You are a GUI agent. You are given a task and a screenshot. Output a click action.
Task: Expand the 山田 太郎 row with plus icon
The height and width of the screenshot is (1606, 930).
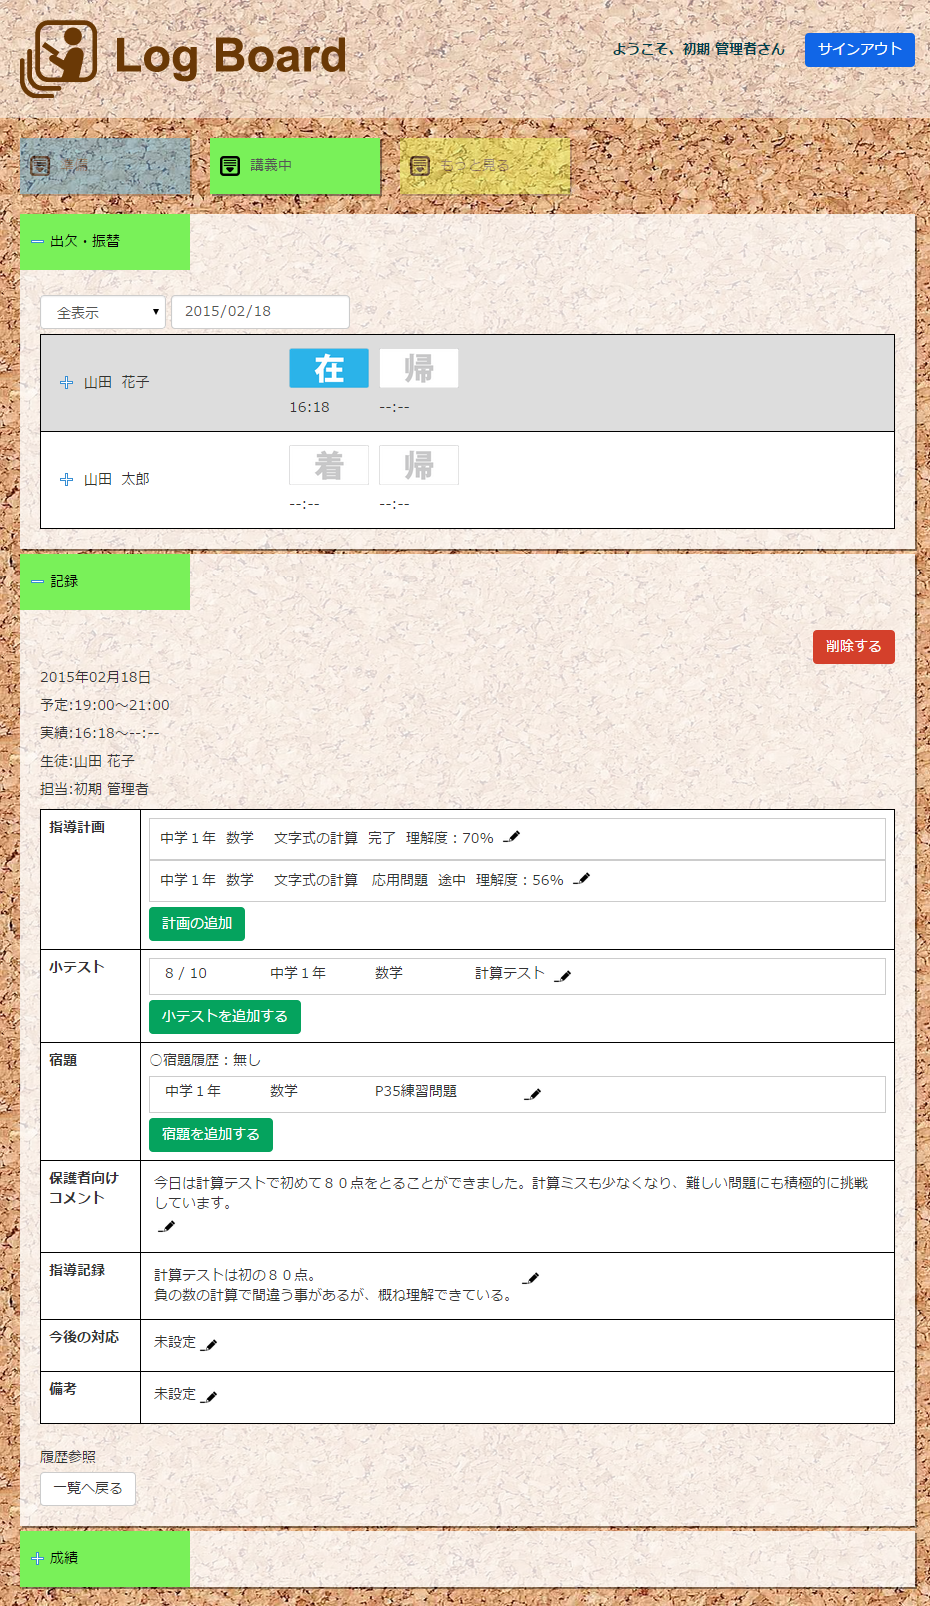(x=67, y=480)
